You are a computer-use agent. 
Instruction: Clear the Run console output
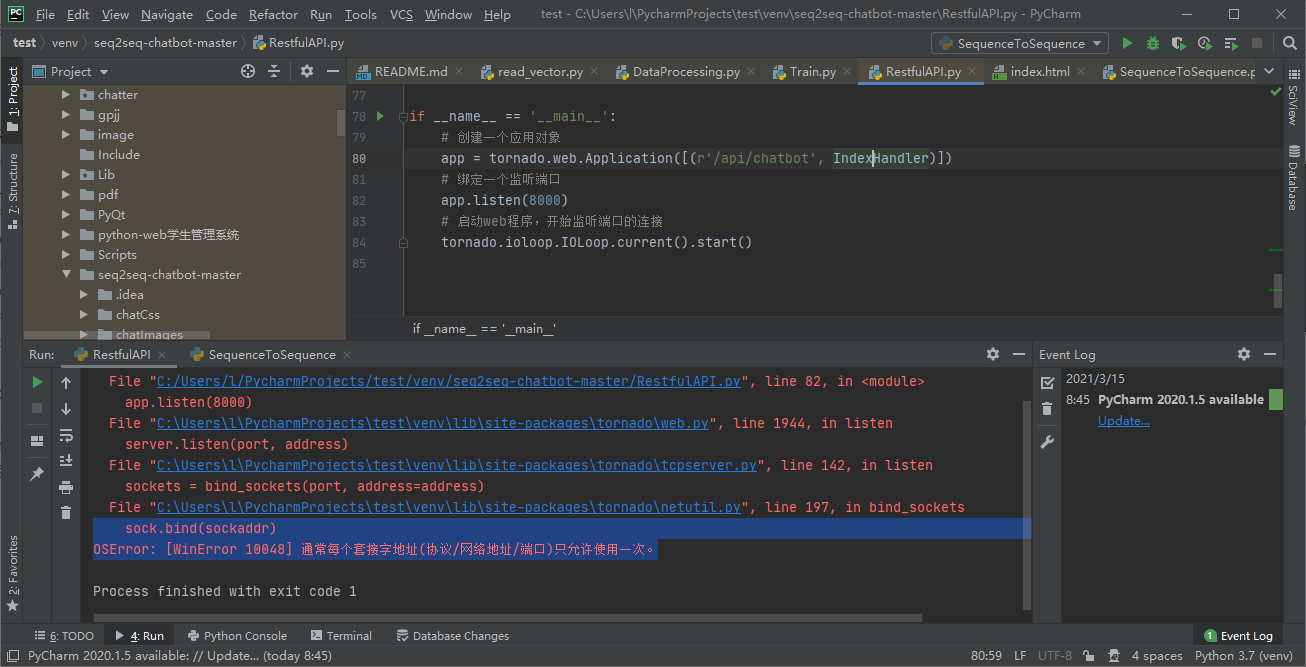[x=65, y=513]
